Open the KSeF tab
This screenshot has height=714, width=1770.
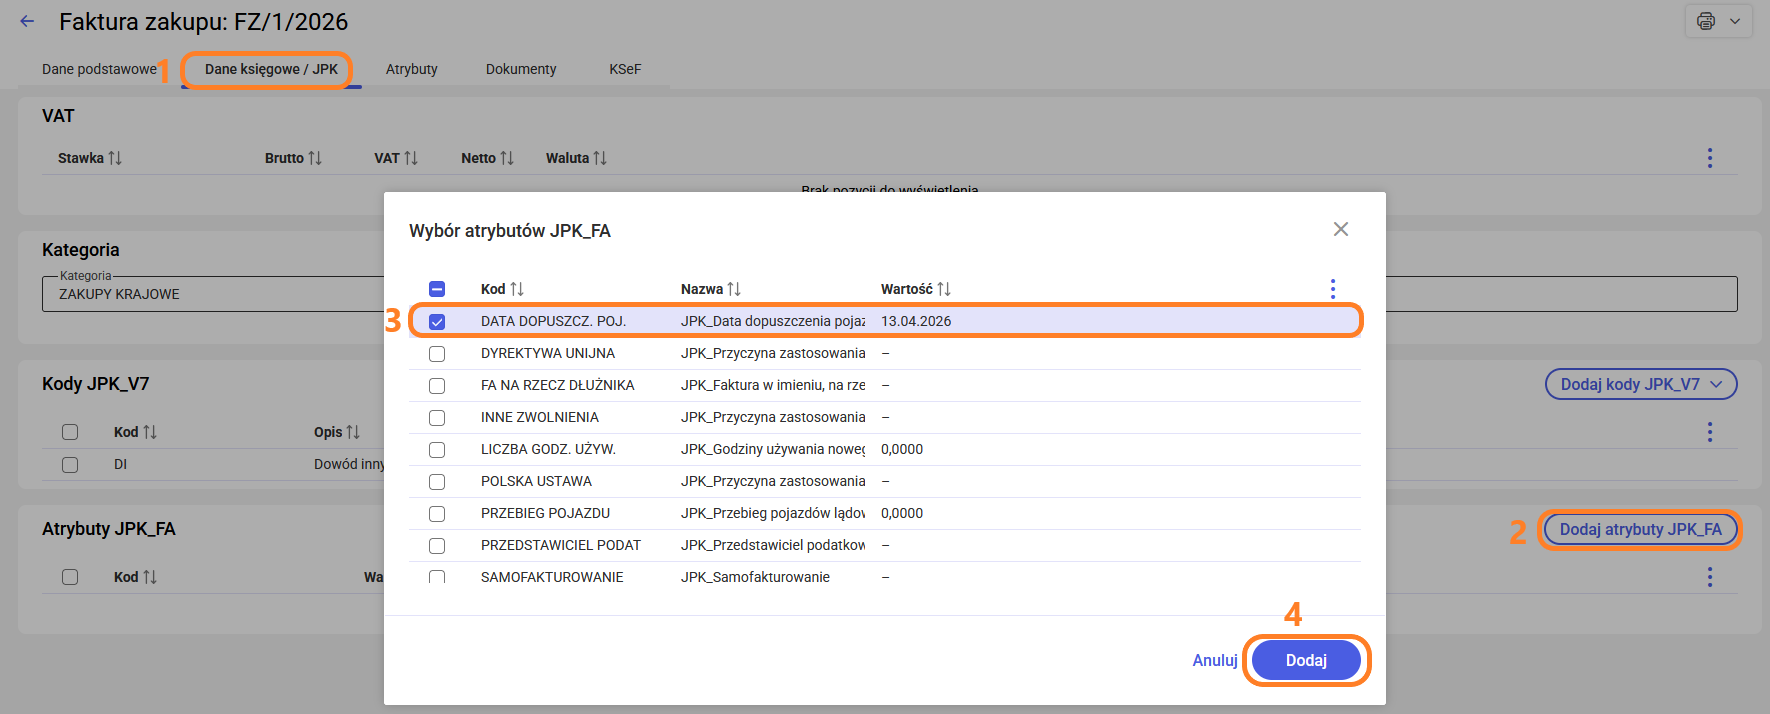coord(625,69)
